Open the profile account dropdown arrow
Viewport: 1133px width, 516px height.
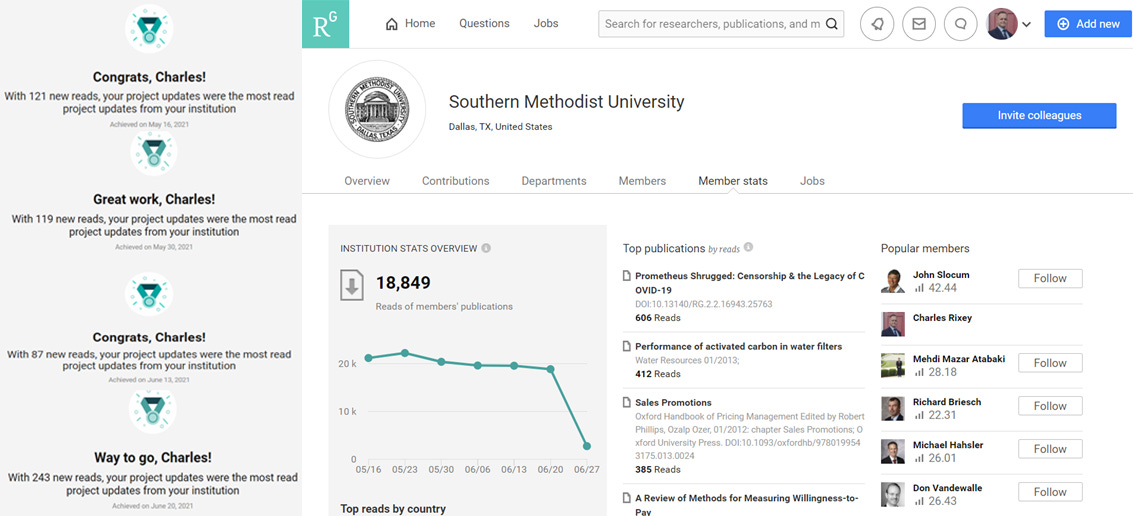(1027, 25)
